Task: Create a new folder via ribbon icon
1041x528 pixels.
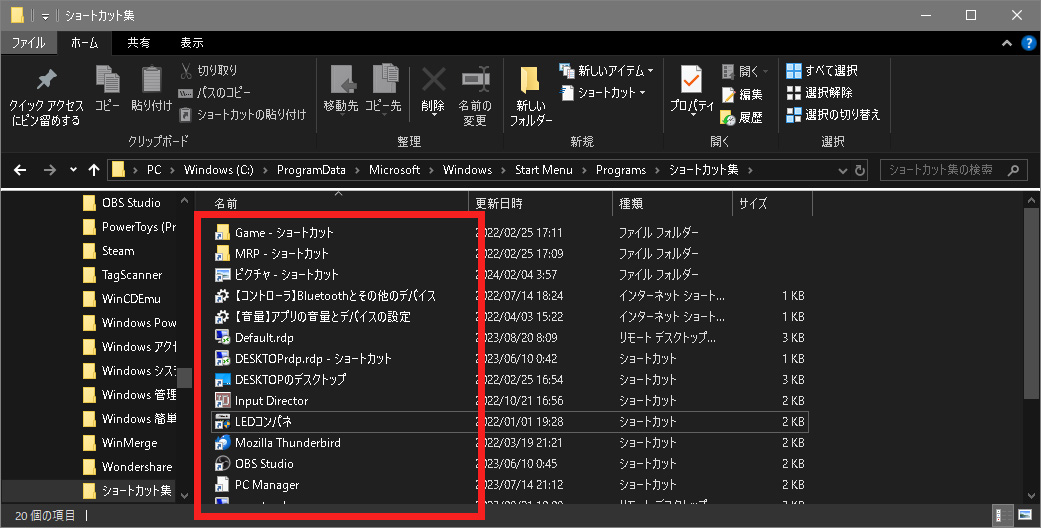Action: pos(531,81)
